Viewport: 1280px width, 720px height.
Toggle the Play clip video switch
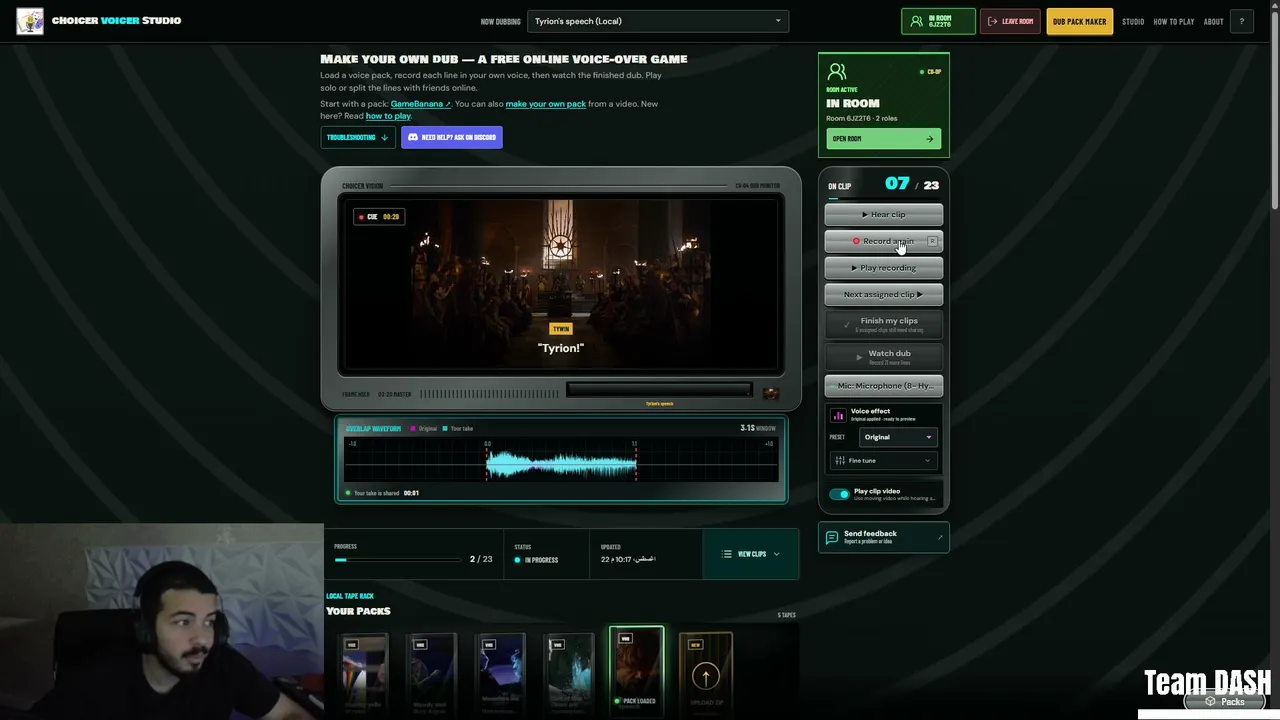[x=839, y=494]
